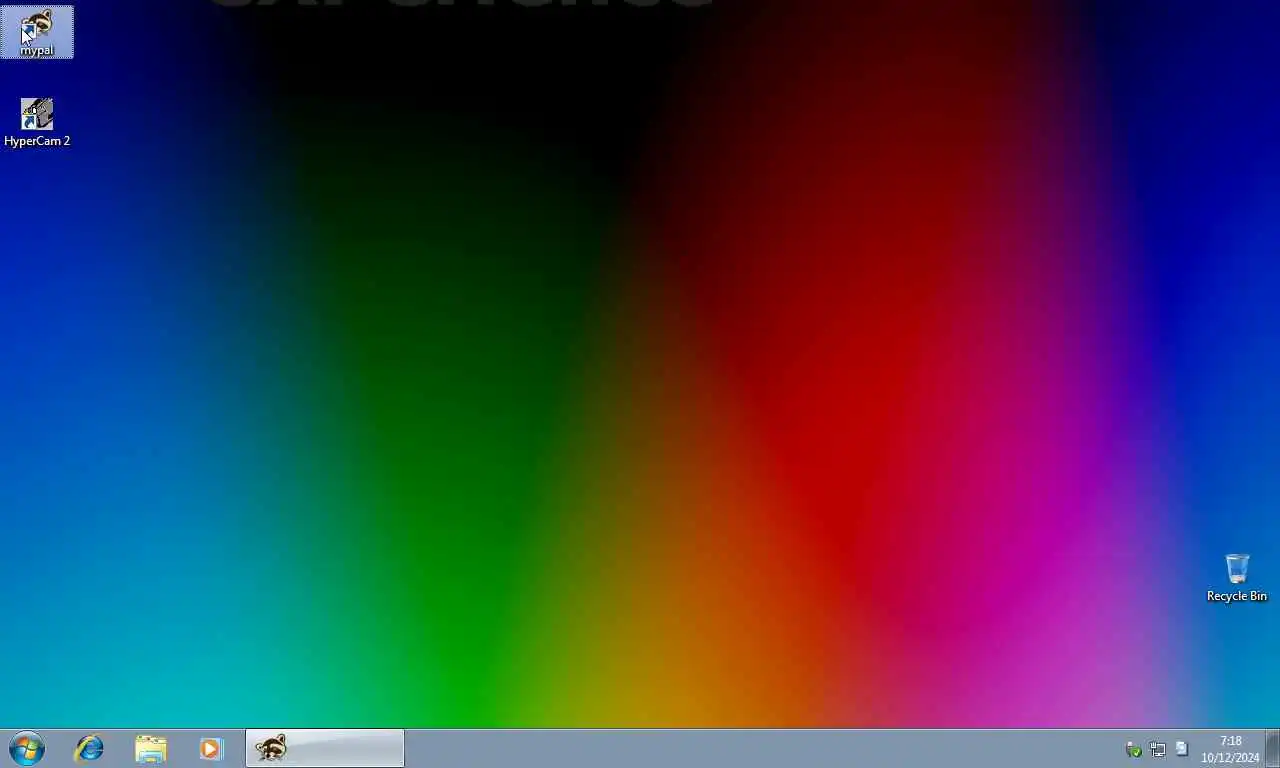Open the clock showing 7:18

(1230, 749)
